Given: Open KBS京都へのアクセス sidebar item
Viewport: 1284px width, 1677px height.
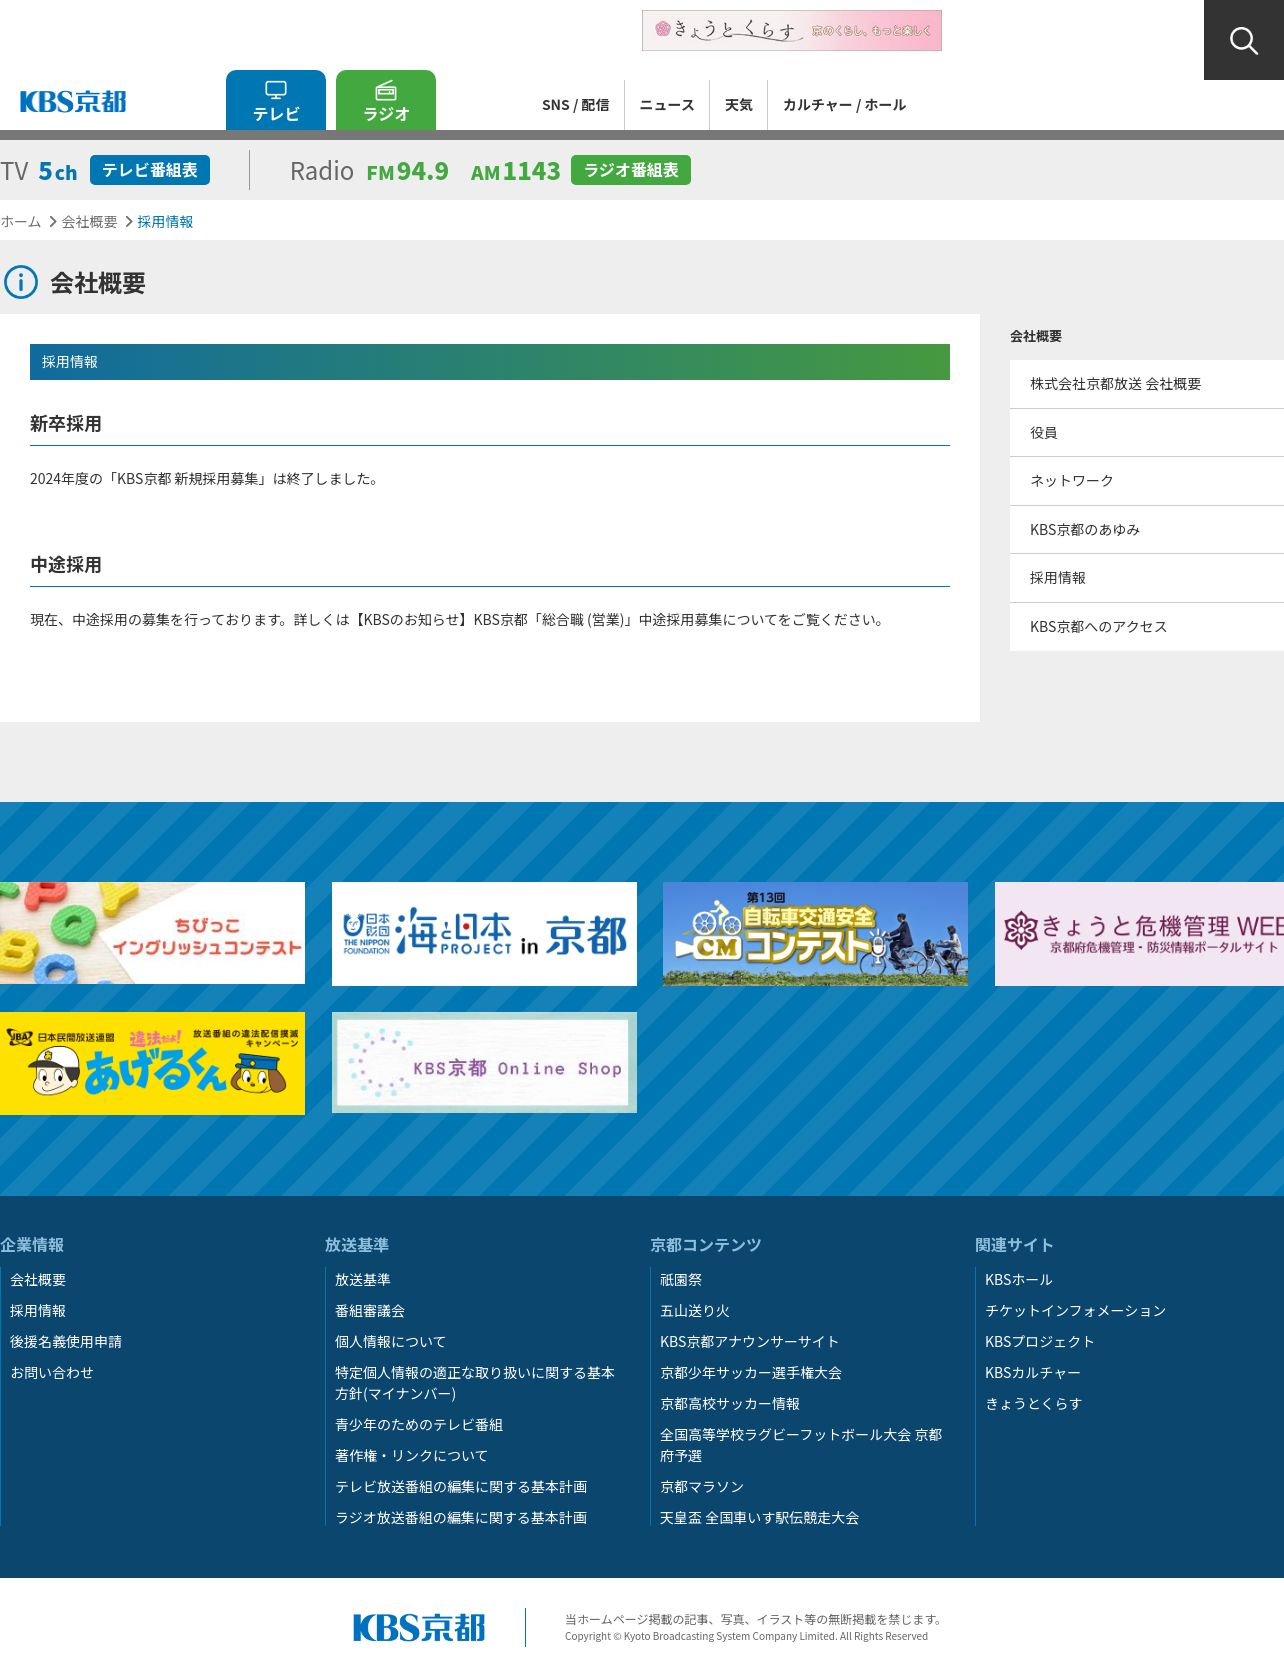Looking at the screenshot, I should click(1147, 627).
